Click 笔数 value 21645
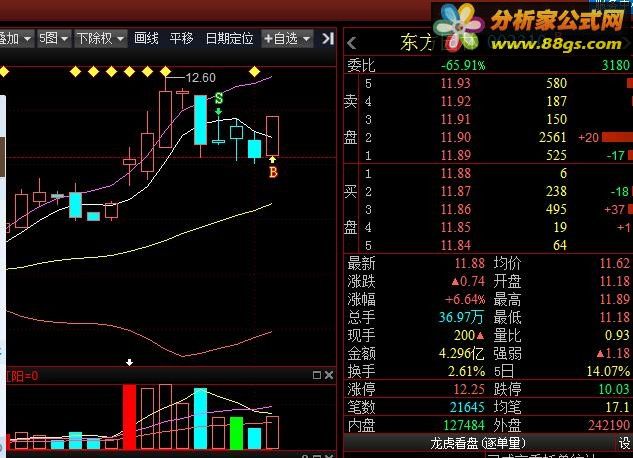 (467, 407)
